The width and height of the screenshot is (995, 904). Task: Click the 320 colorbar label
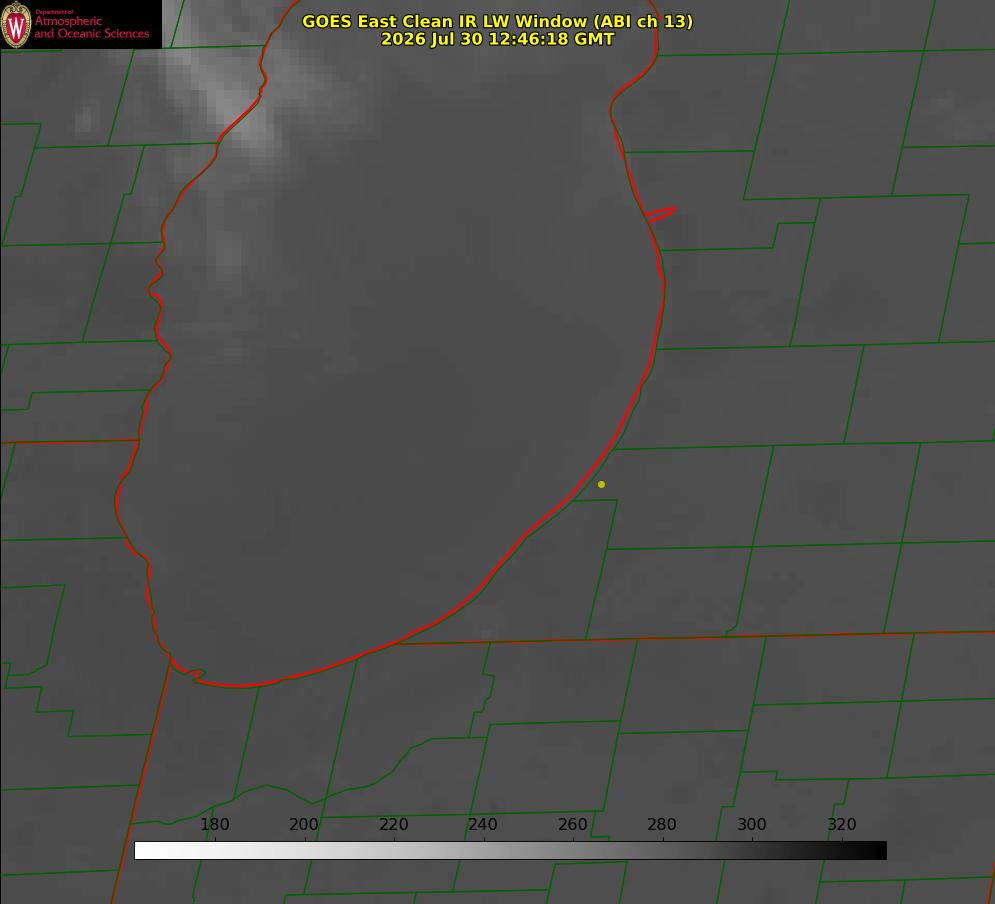841,824
